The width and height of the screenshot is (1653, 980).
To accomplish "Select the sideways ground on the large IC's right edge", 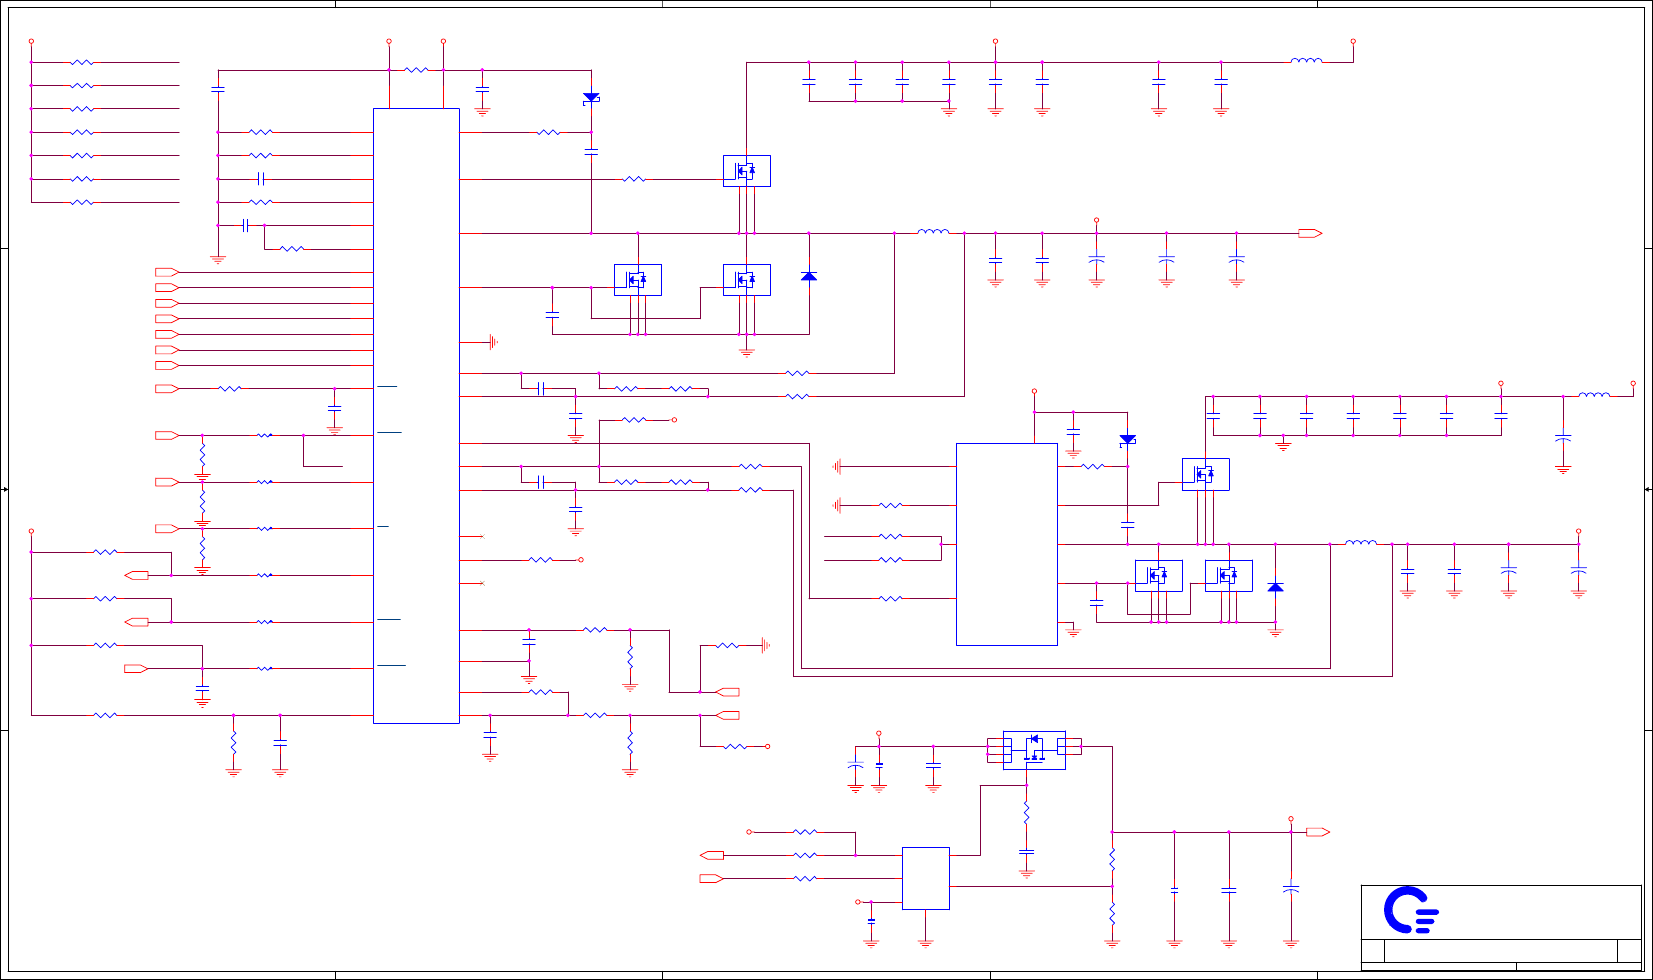I will [x=493, y=342].
